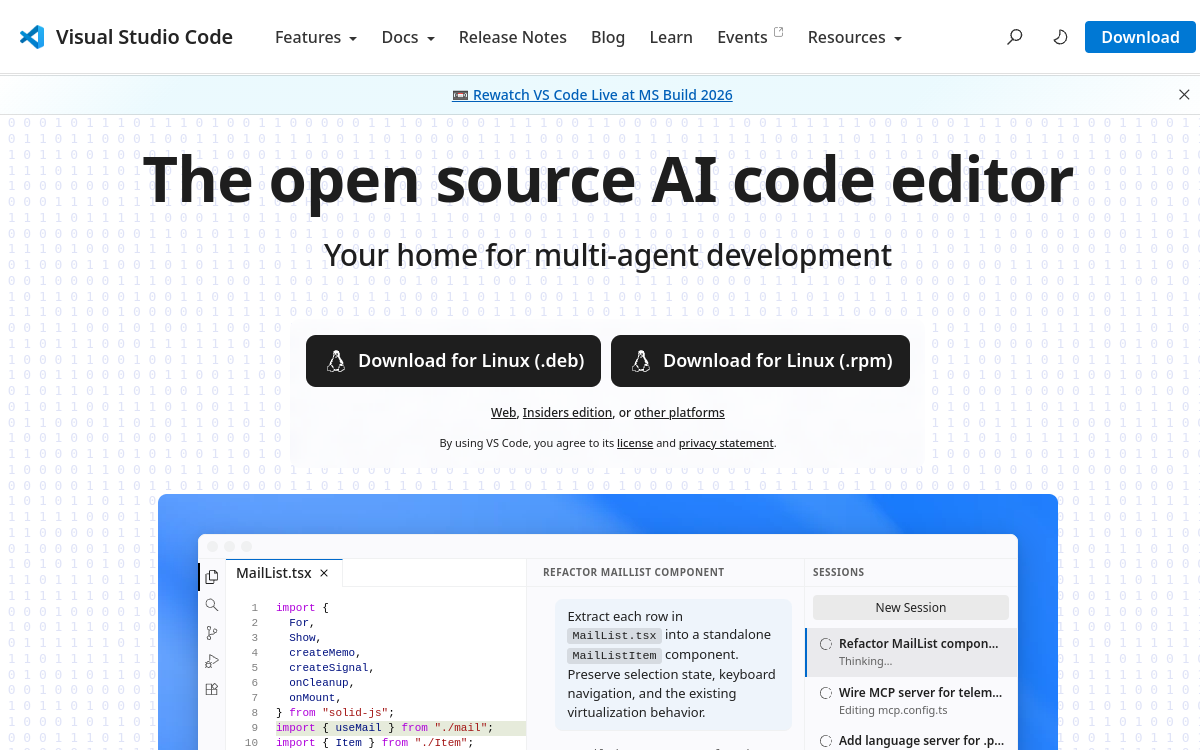Image resolution: width=1200 pixels, height=750 pixels.
Task: Open the Insiders edition link
Action: (x=567, y=413)
